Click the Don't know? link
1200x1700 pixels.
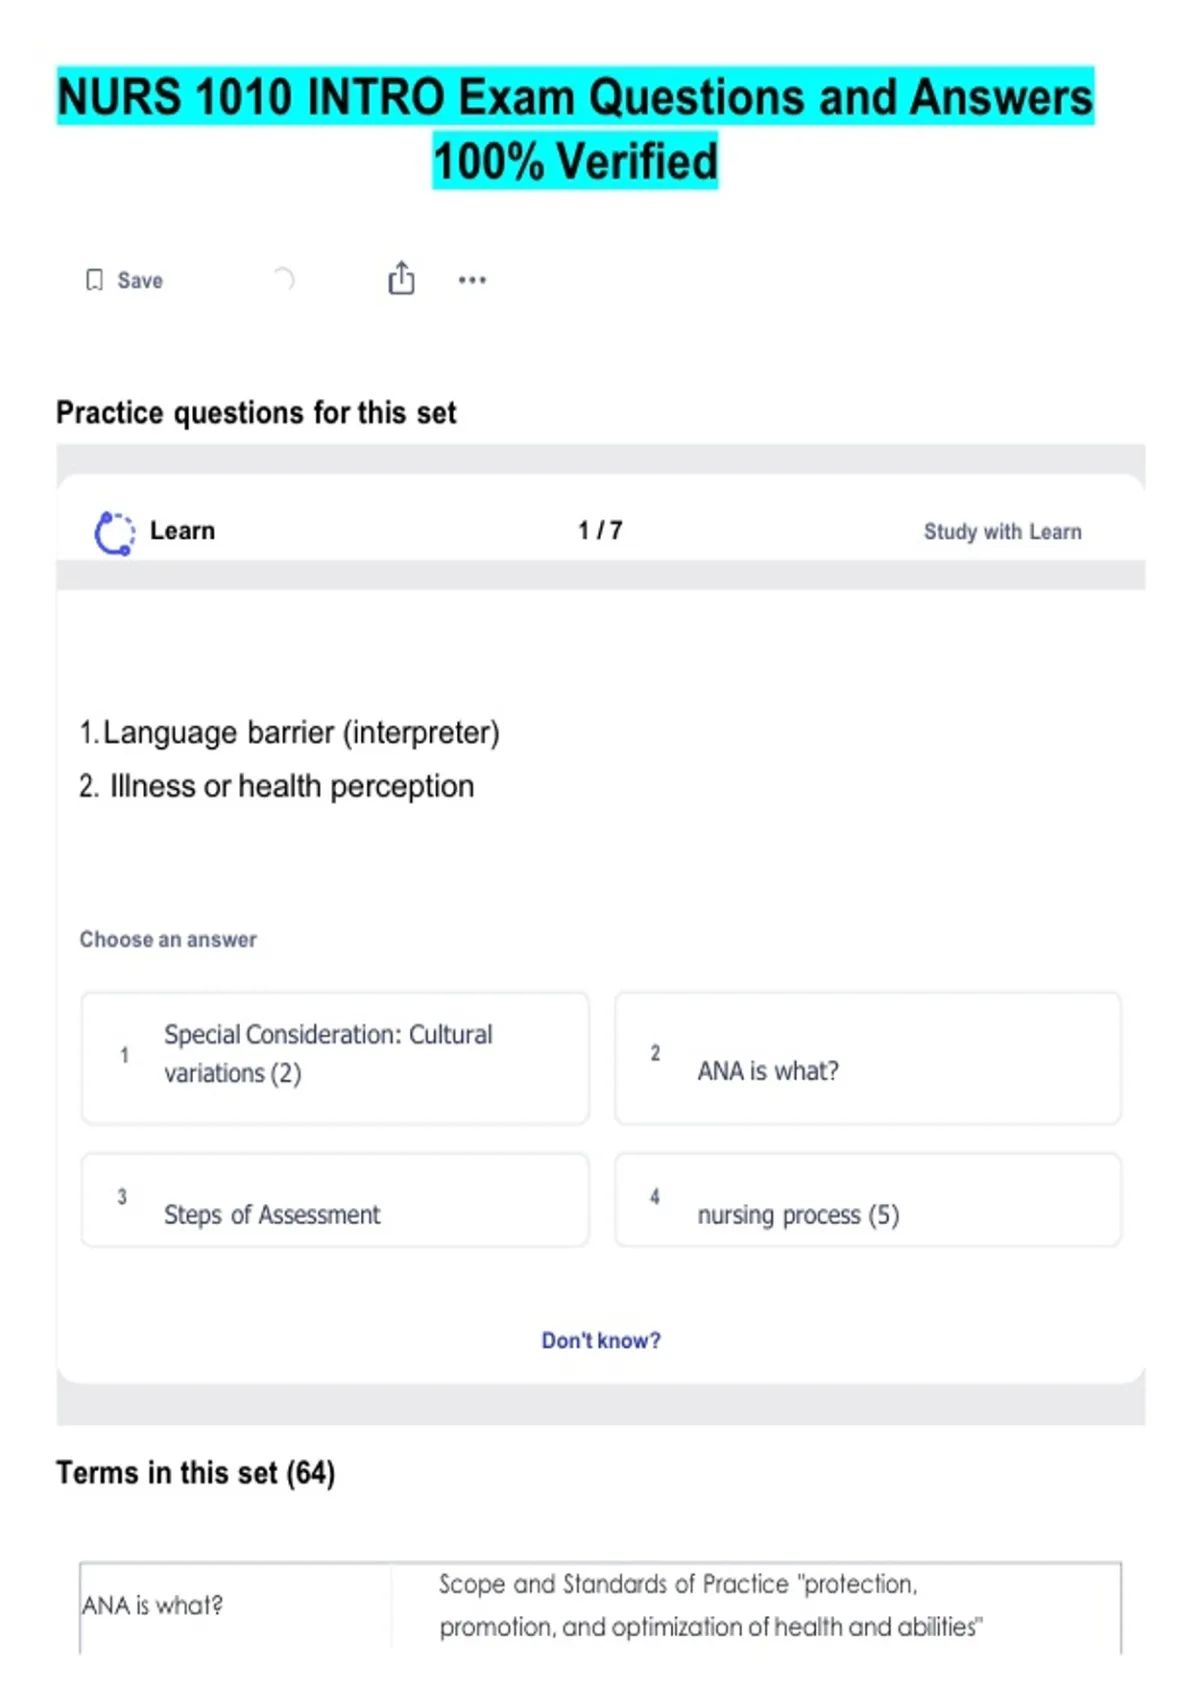pos(601,1340)
